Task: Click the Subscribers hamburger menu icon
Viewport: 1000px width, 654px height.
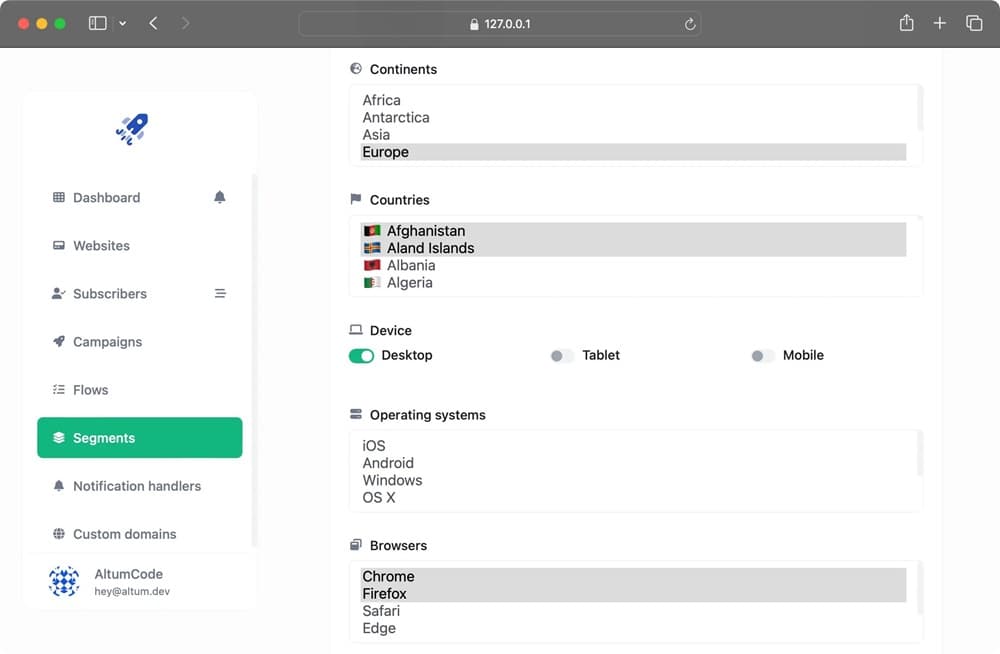Action: click(x=220, y=294)
